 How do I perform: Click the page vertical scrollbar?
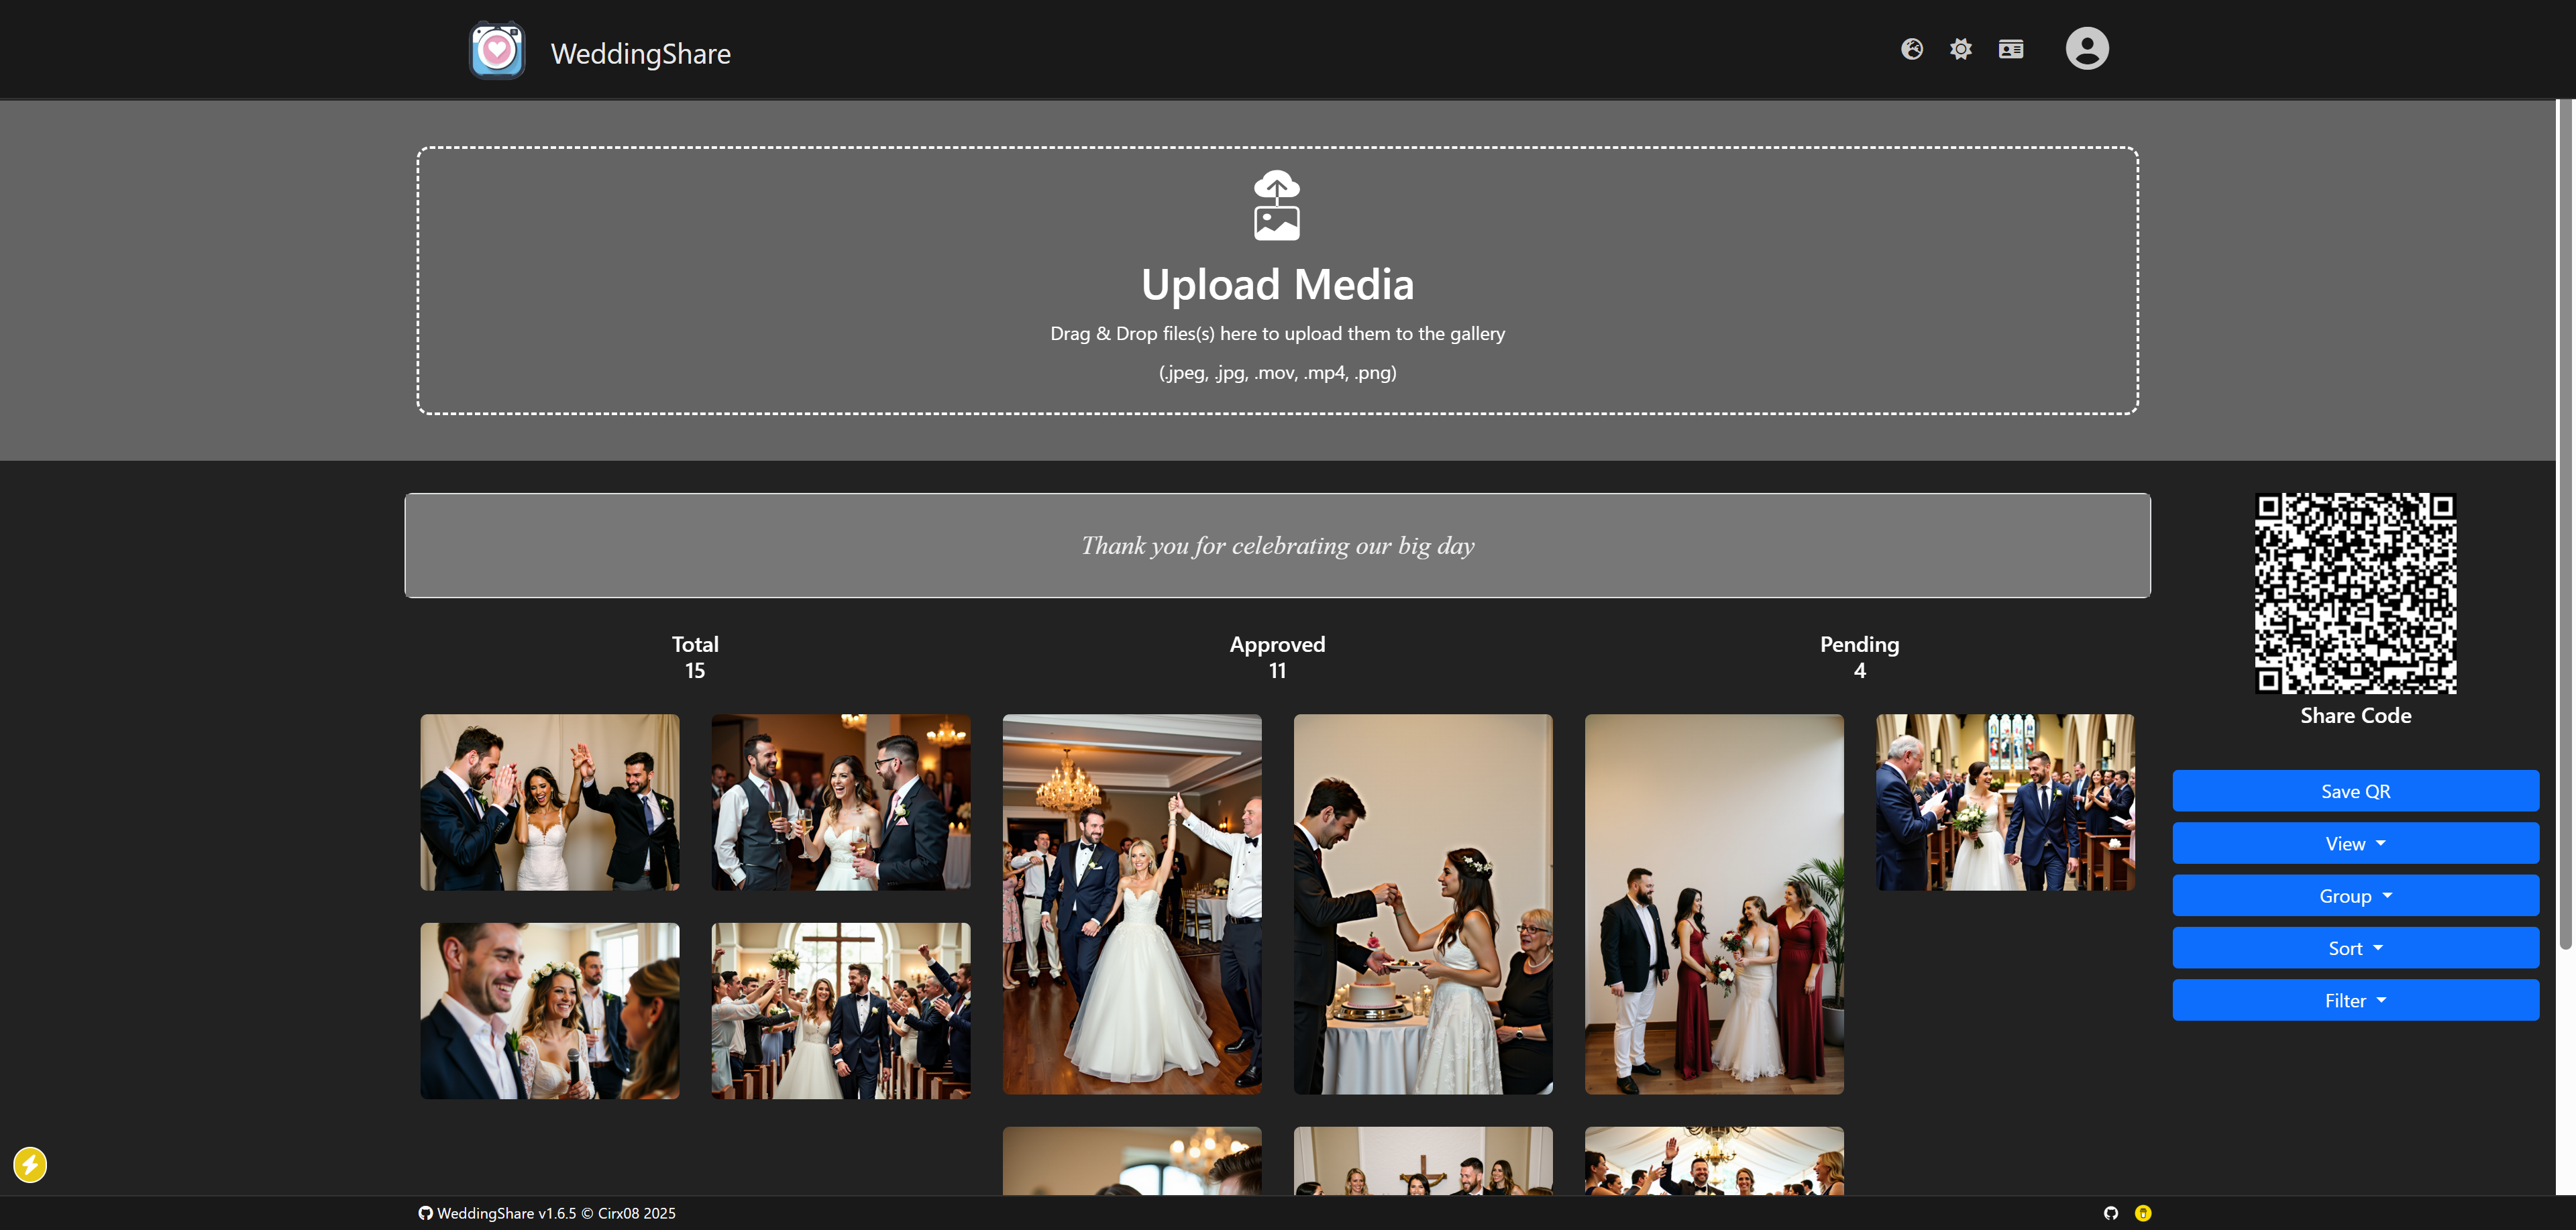(2565, 525)
